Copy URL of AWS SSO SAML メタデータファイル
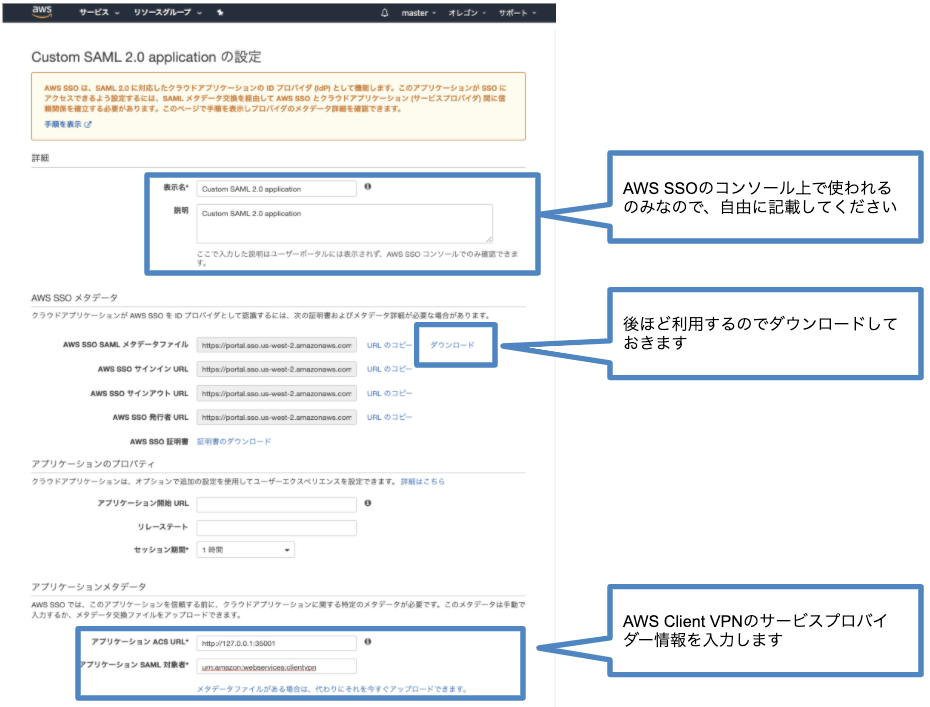This screenshot has width=930, height=707. [x=389, y=345]
